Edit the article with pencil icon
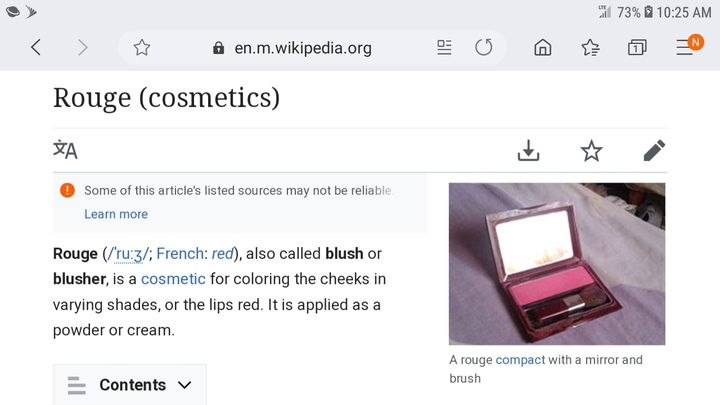This screenshot has height=405, width=720. click(654, 150)
